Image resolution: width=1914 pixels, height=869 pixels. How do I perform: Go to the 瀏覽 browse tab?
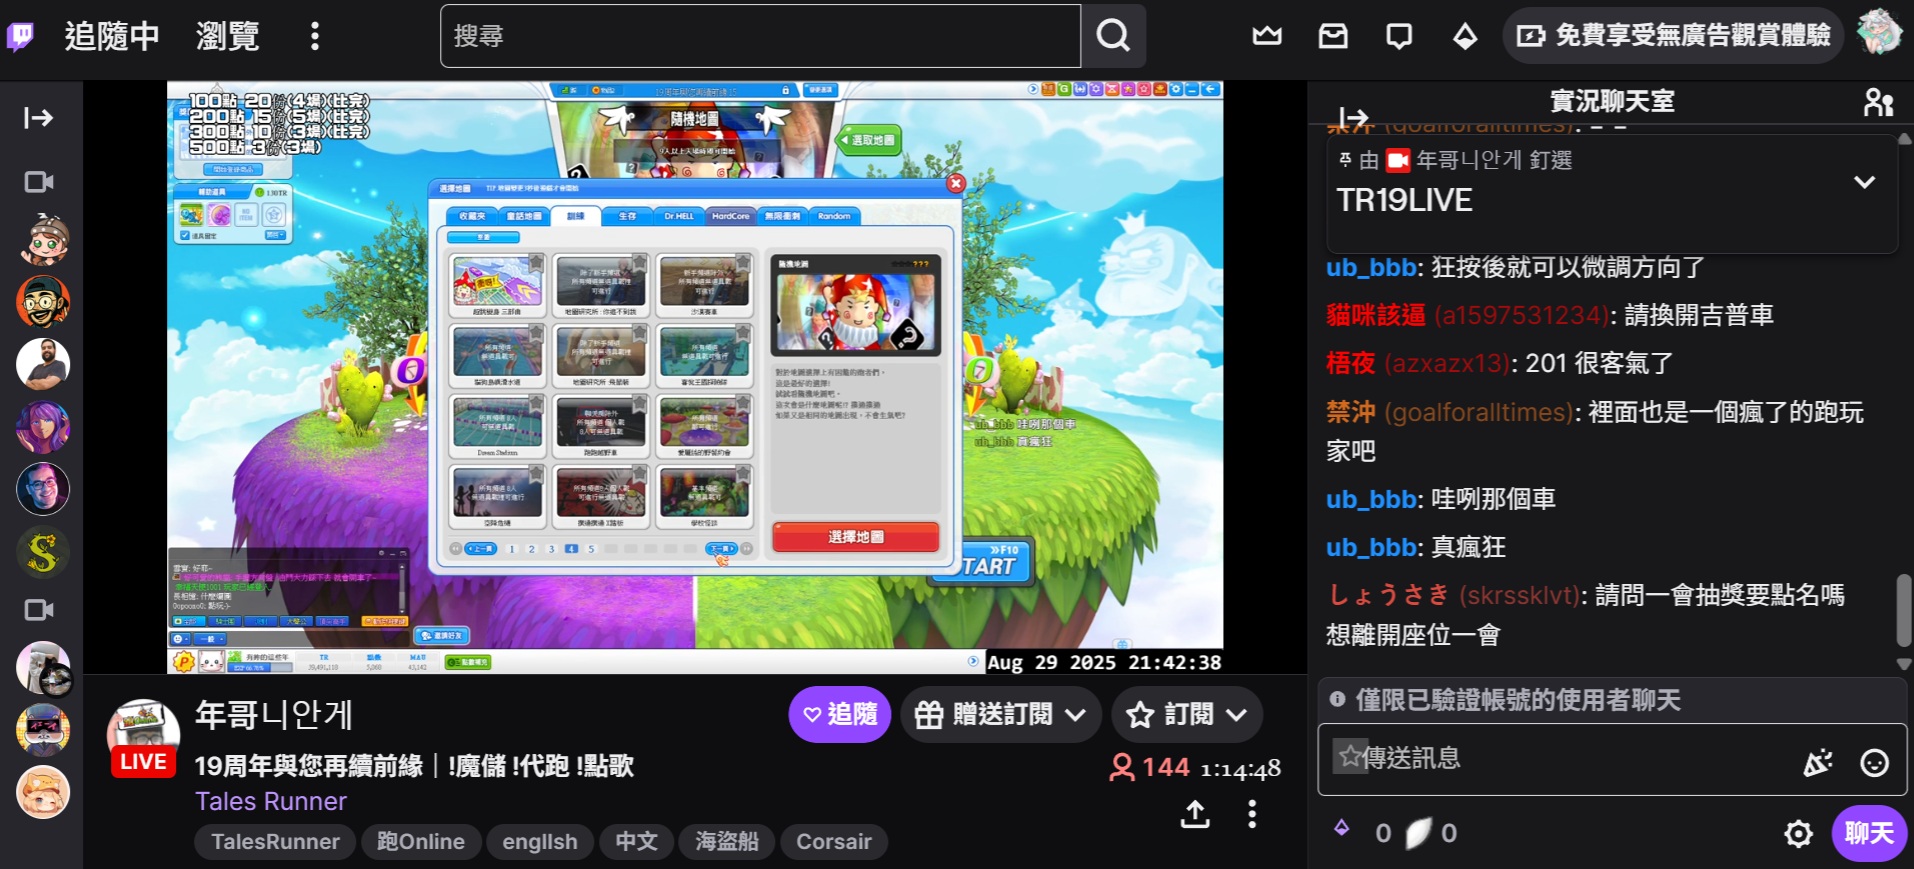[228, 36]
